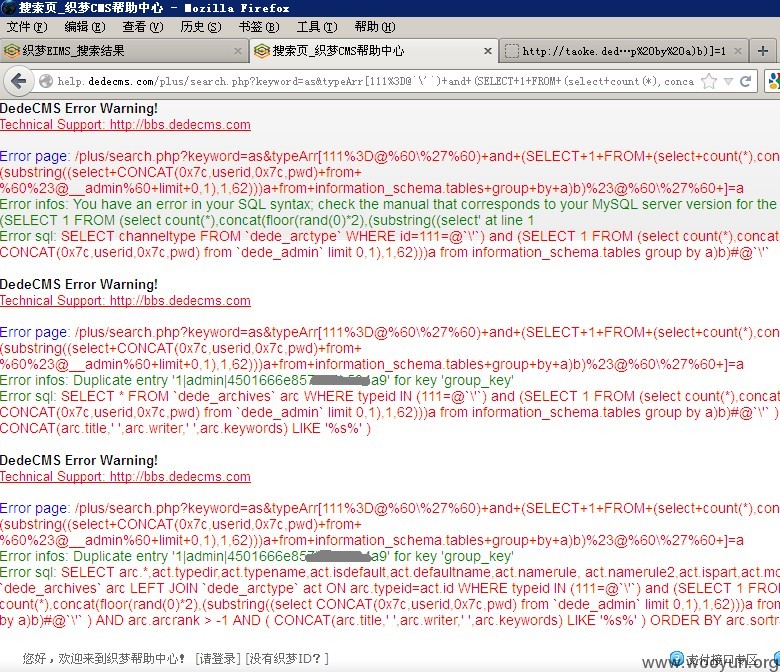780x672 pixels.
Task: Click 'SELECT arc.*,act.typedir' sql line
Action: coord(390,573)
